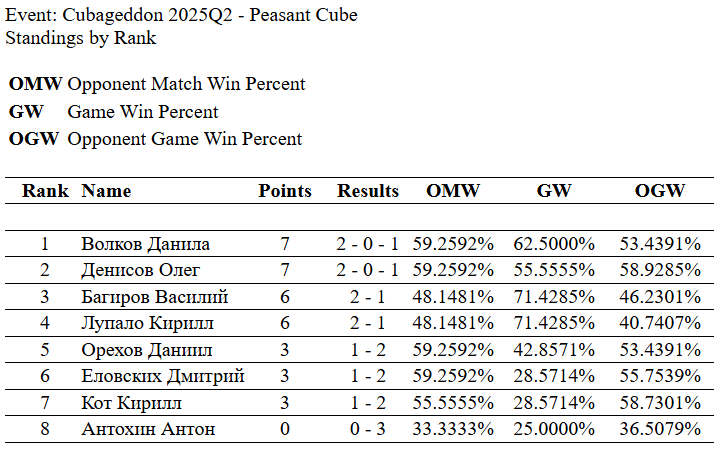714x453 pixels.
Task: Click the 0 - 3 result cell
Action: [368, 430]
